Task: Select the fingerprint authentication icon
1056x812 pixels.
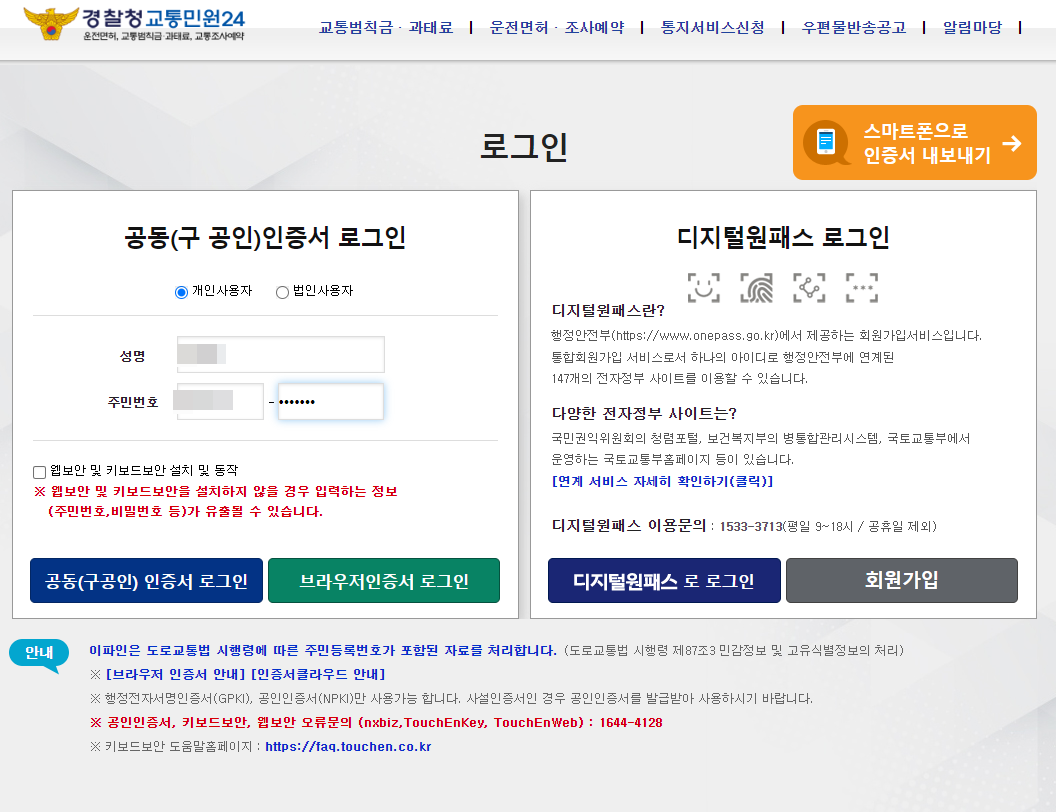Action: (756, 287)
